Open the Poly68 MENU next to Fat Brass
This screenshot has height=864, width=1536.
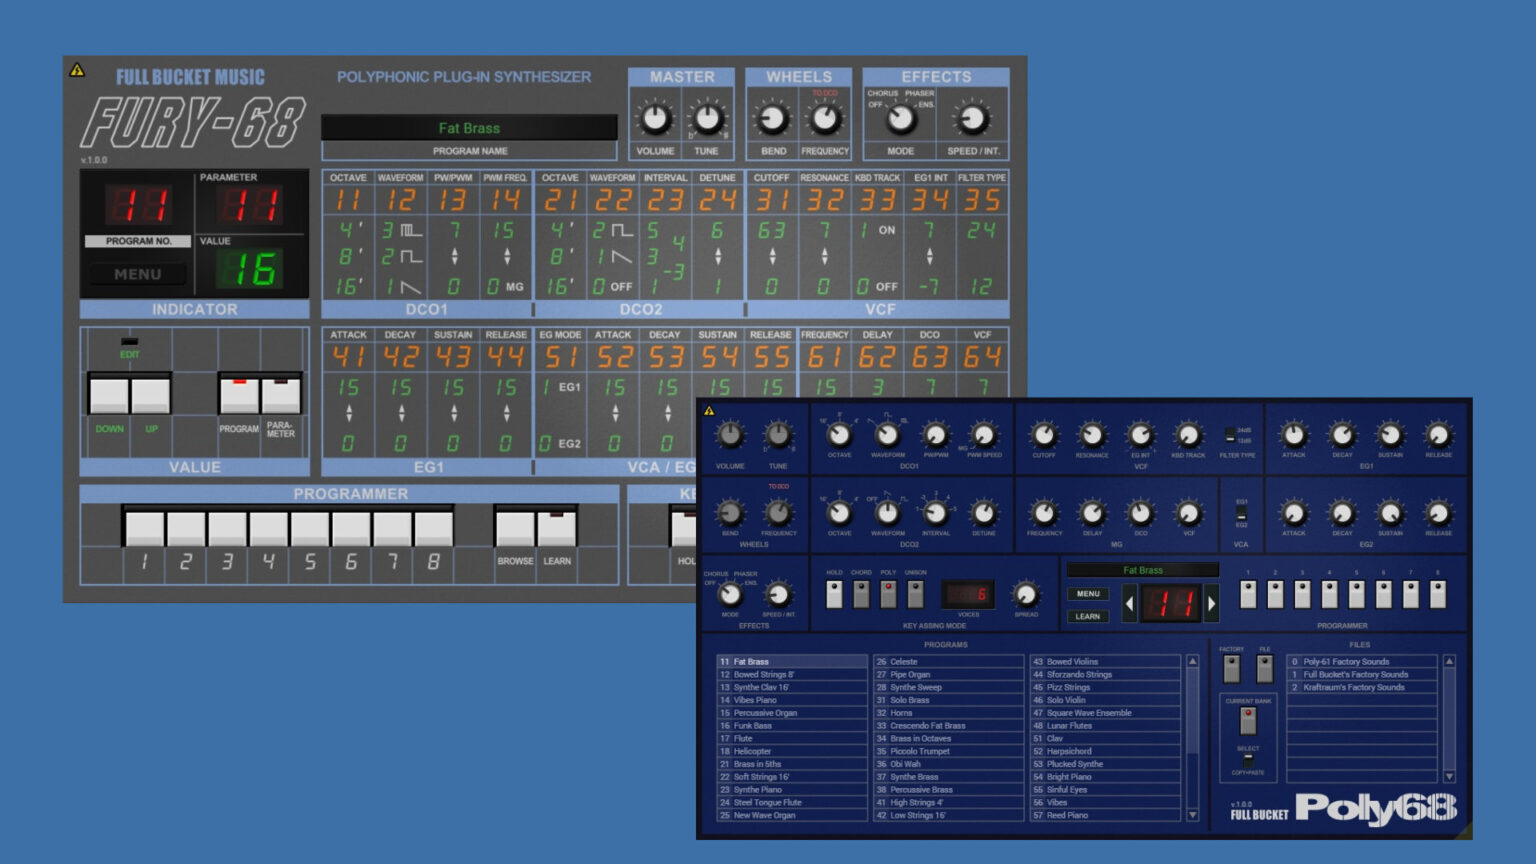pyautogui.click(x=1088, y=593)
